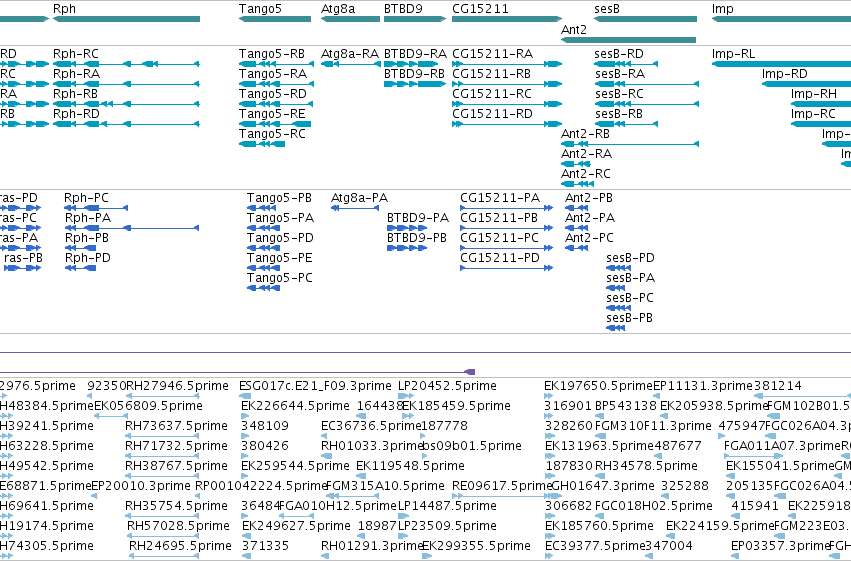
Task: Select transcript sesB-RC
Action: click(x=646, y=104)
